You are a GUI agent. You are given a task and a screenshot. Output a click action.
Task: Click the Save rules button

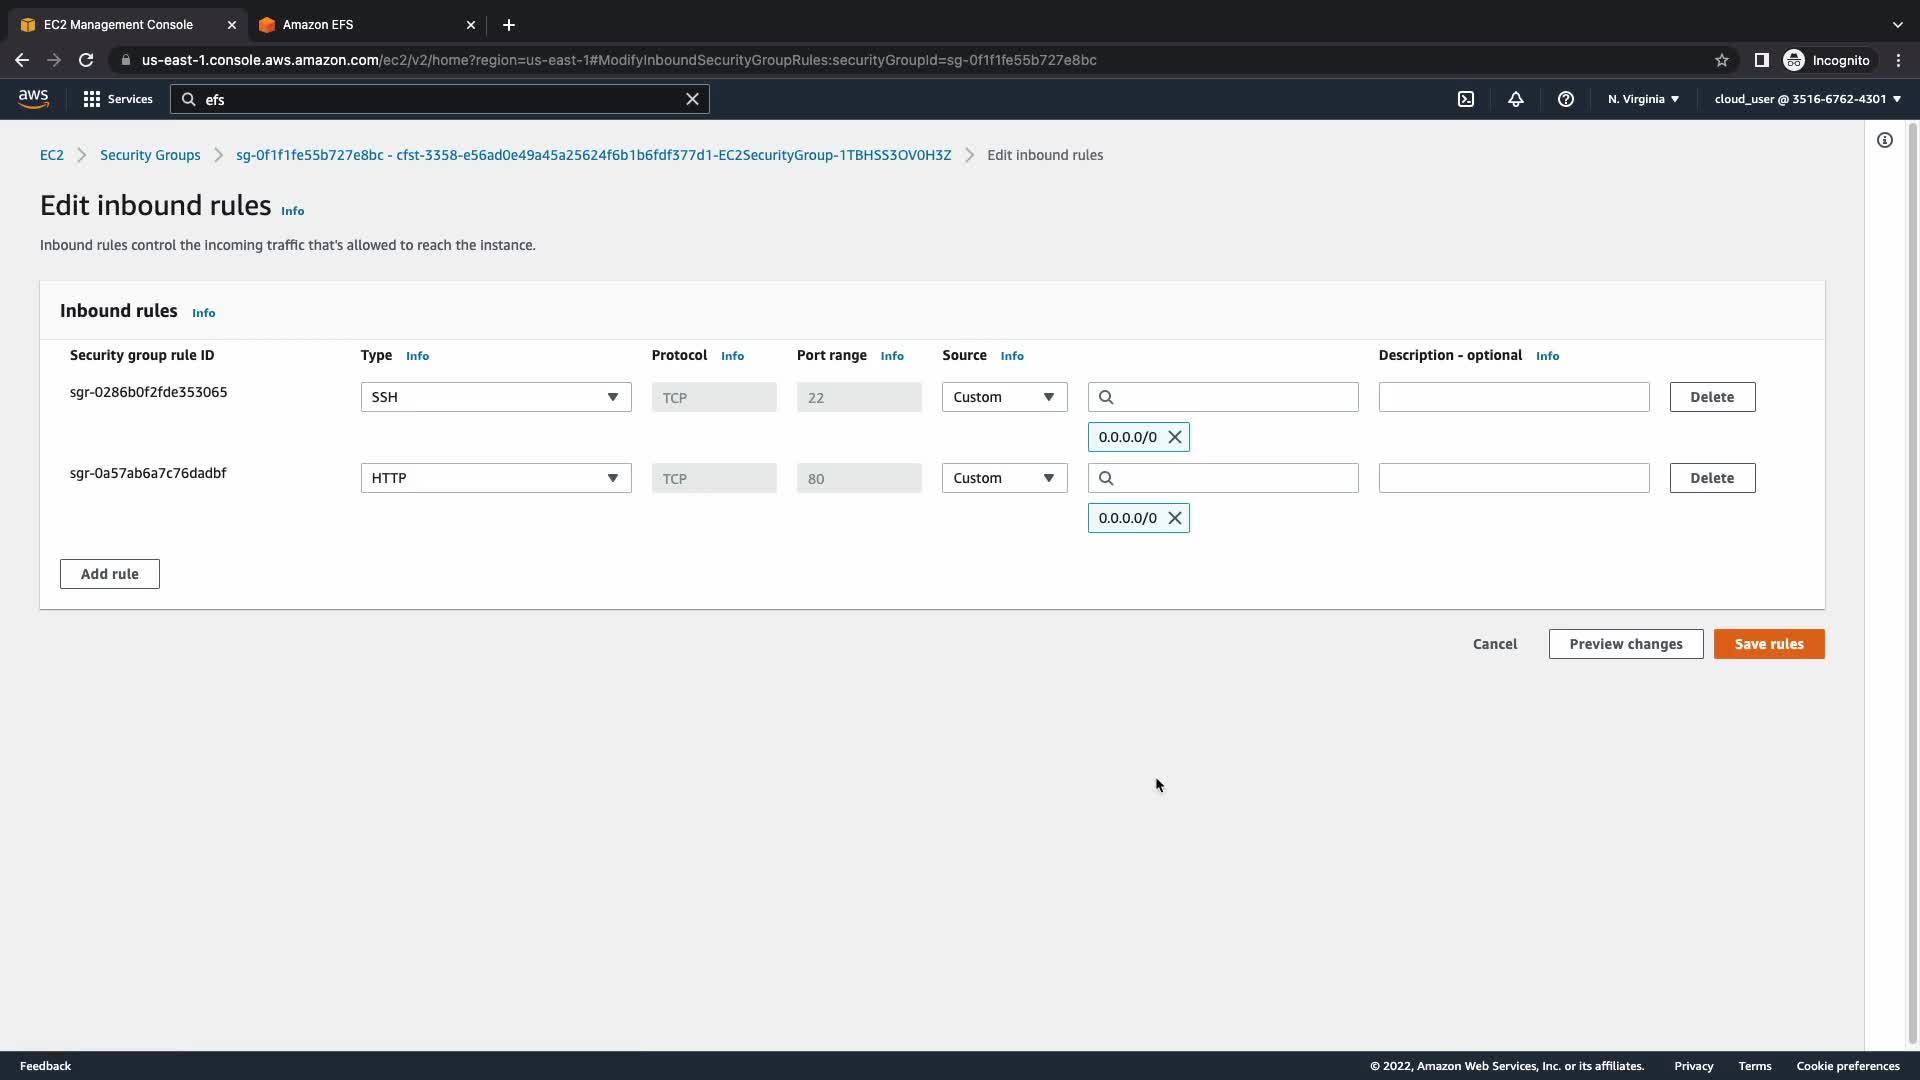(1768, 644)
